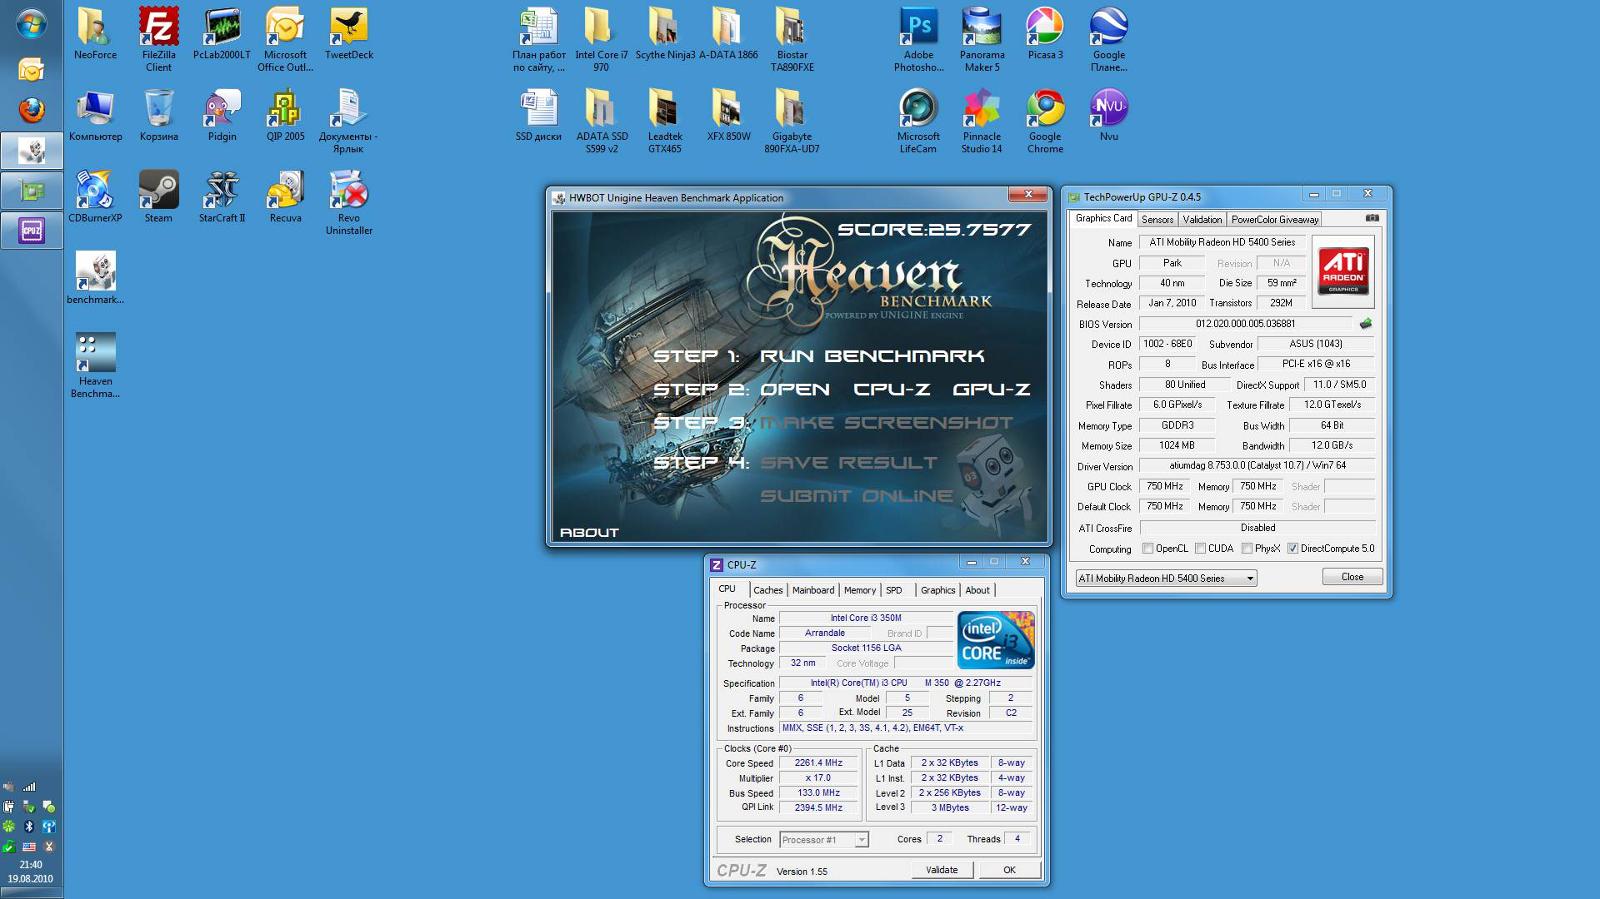Open Revo Uninstaller desktop shortcut
Screen dimensions: 1600x899
[x=349, y=202]
